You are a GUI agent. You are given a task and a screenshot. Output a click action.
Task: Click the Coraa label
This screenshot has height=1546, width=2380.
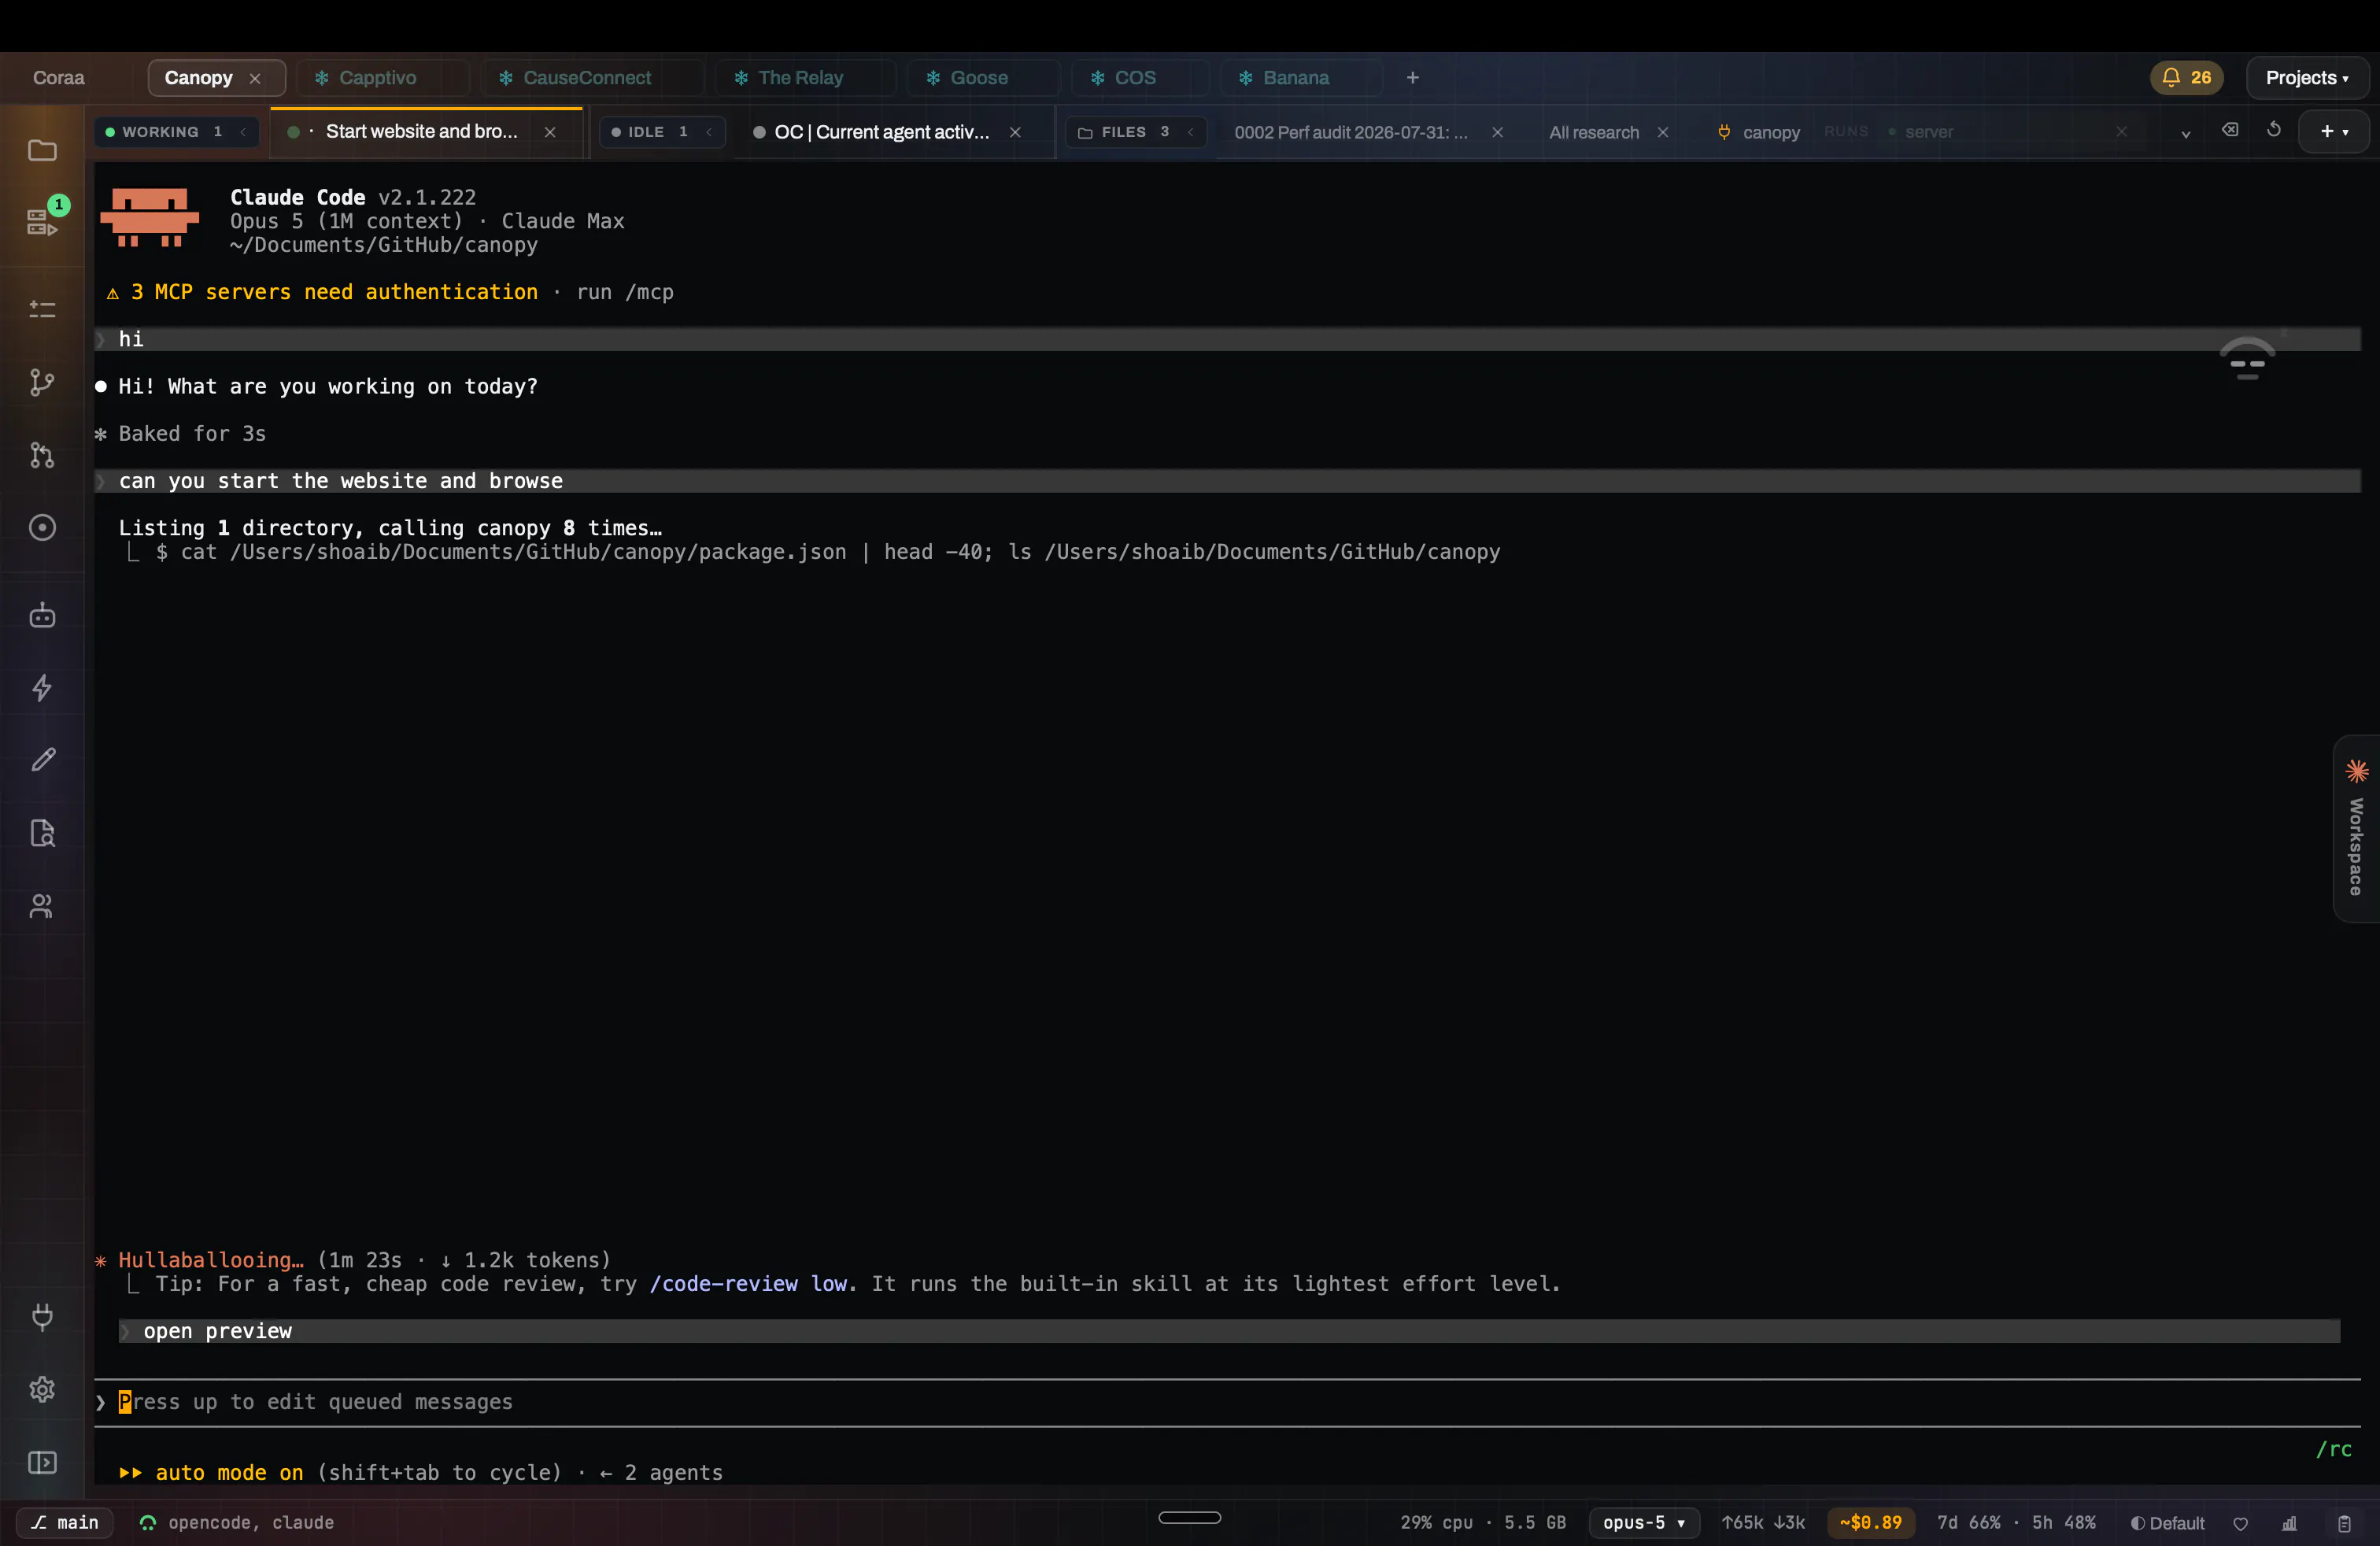(x=59, y=77)
